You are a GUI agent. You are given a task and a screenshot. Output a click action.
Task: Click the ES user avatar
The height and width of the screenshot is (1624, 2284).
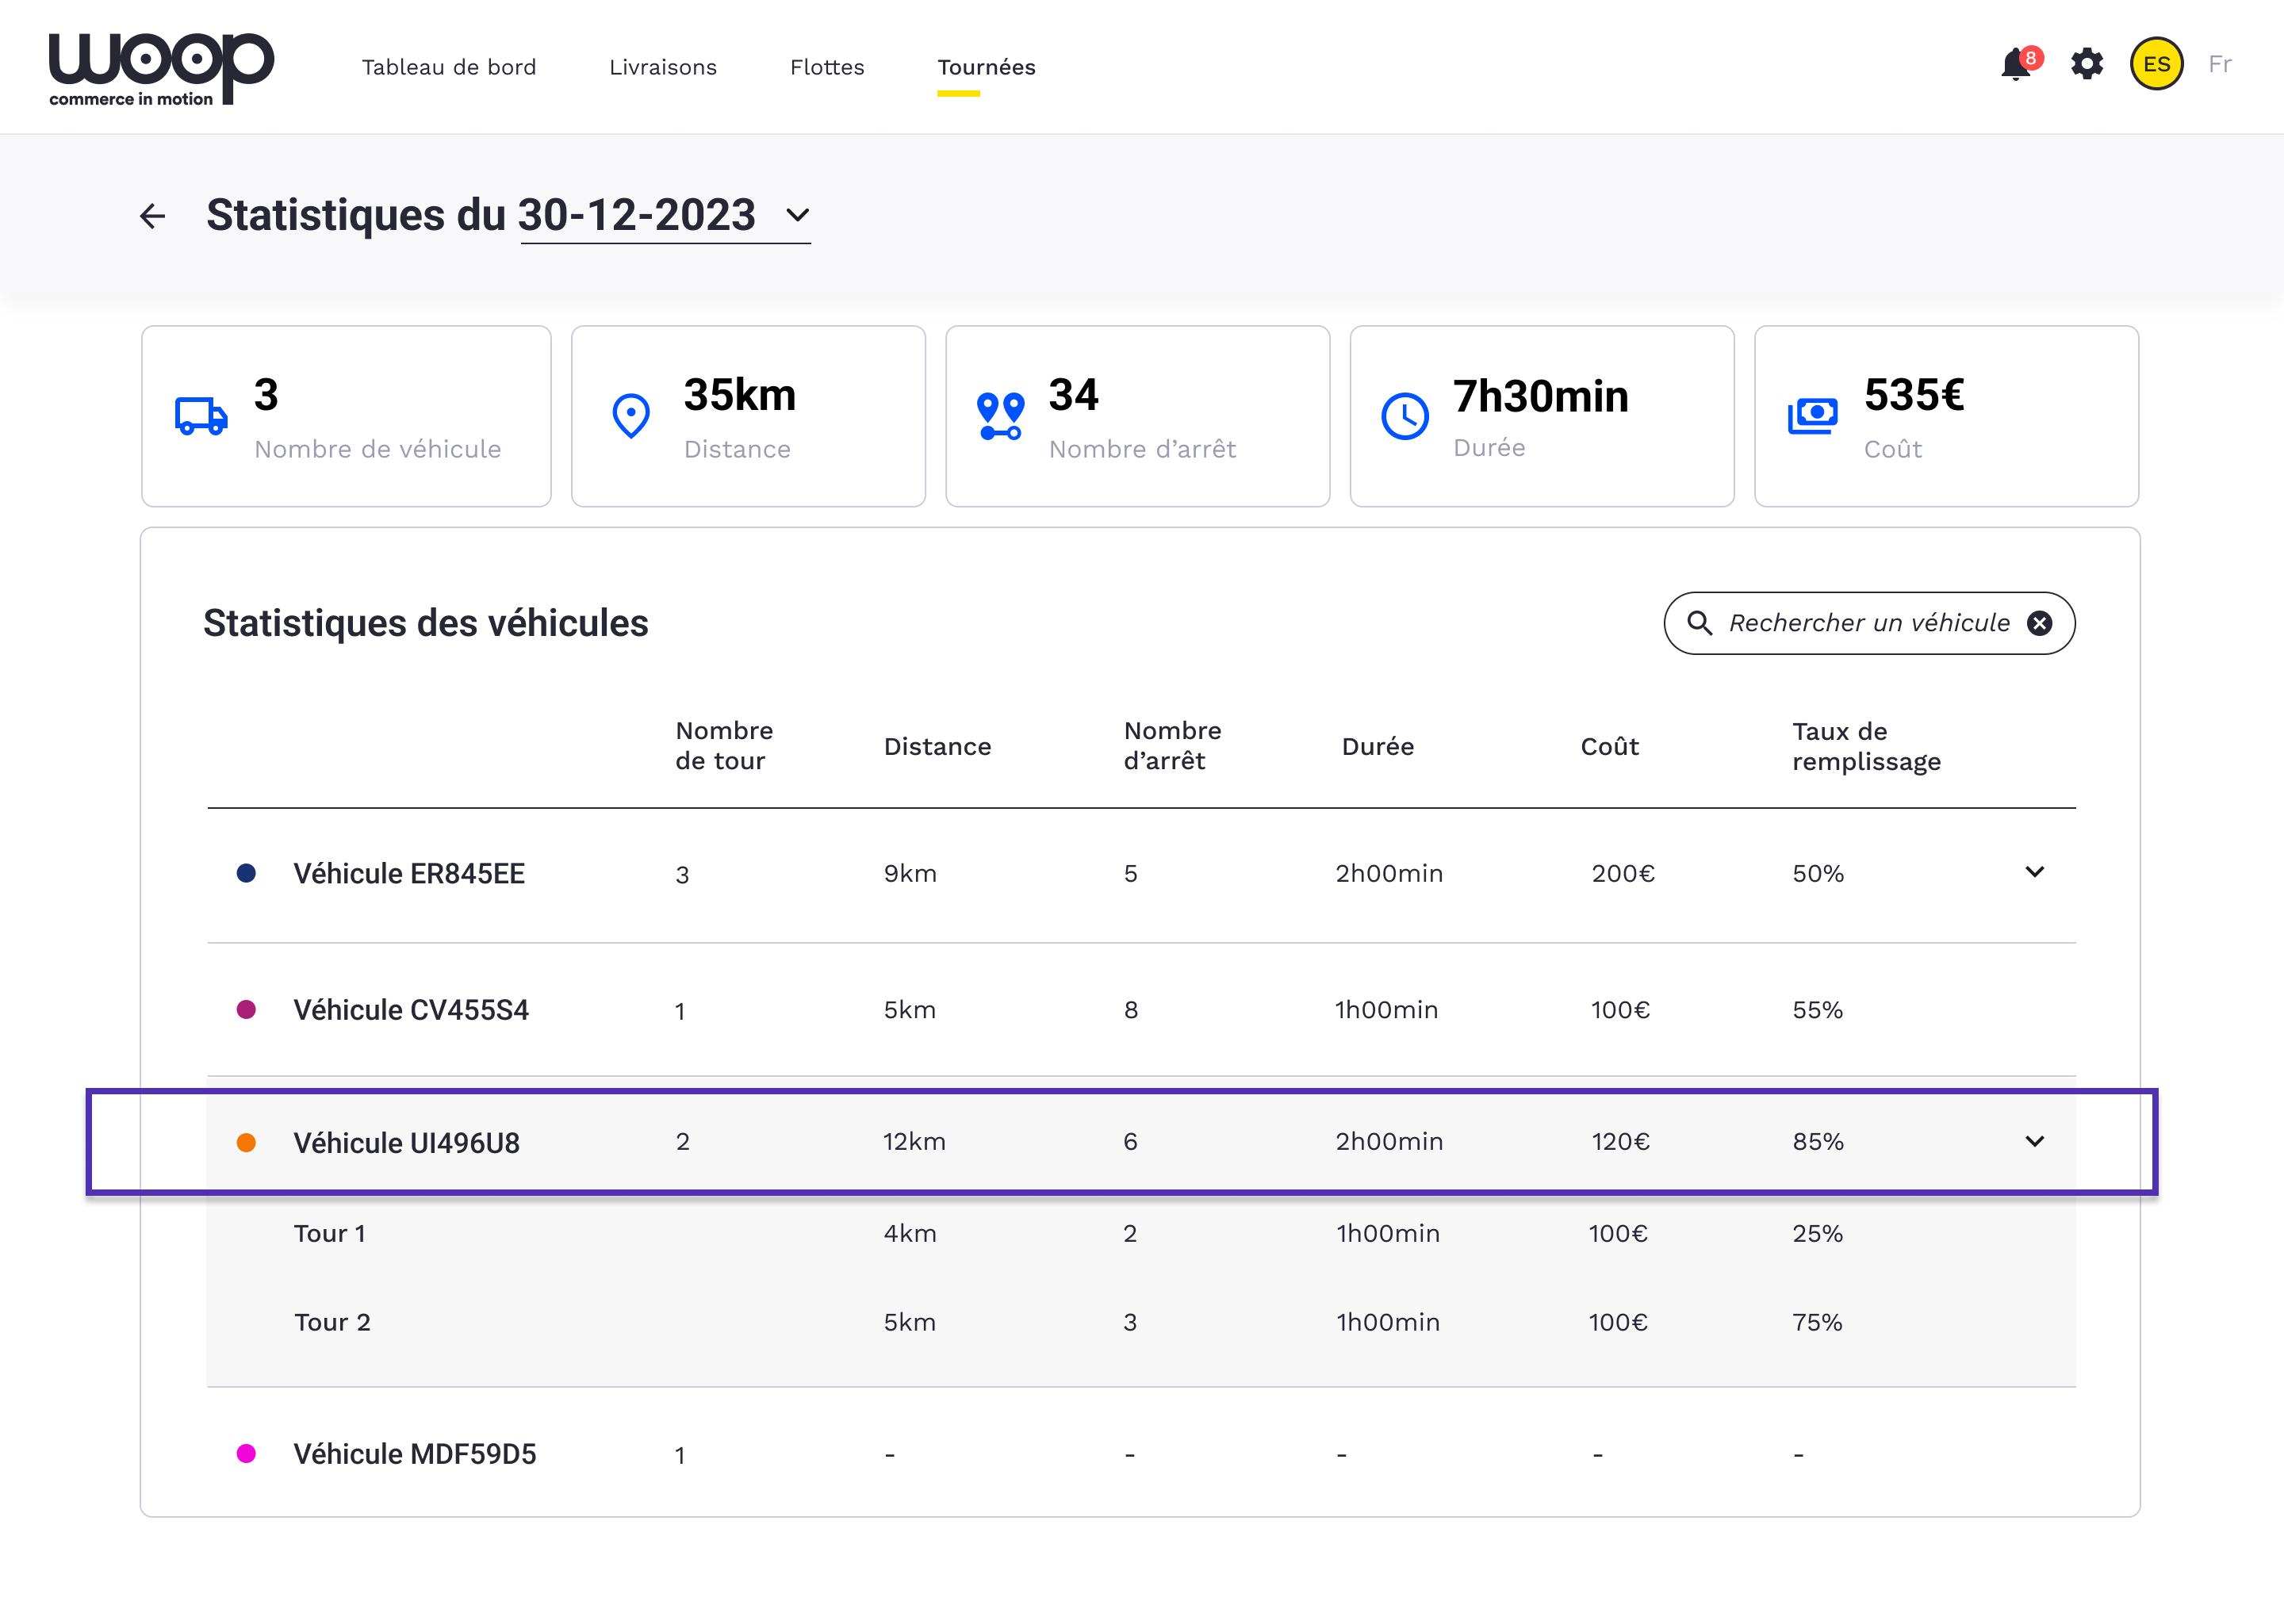coord(2156,65)
